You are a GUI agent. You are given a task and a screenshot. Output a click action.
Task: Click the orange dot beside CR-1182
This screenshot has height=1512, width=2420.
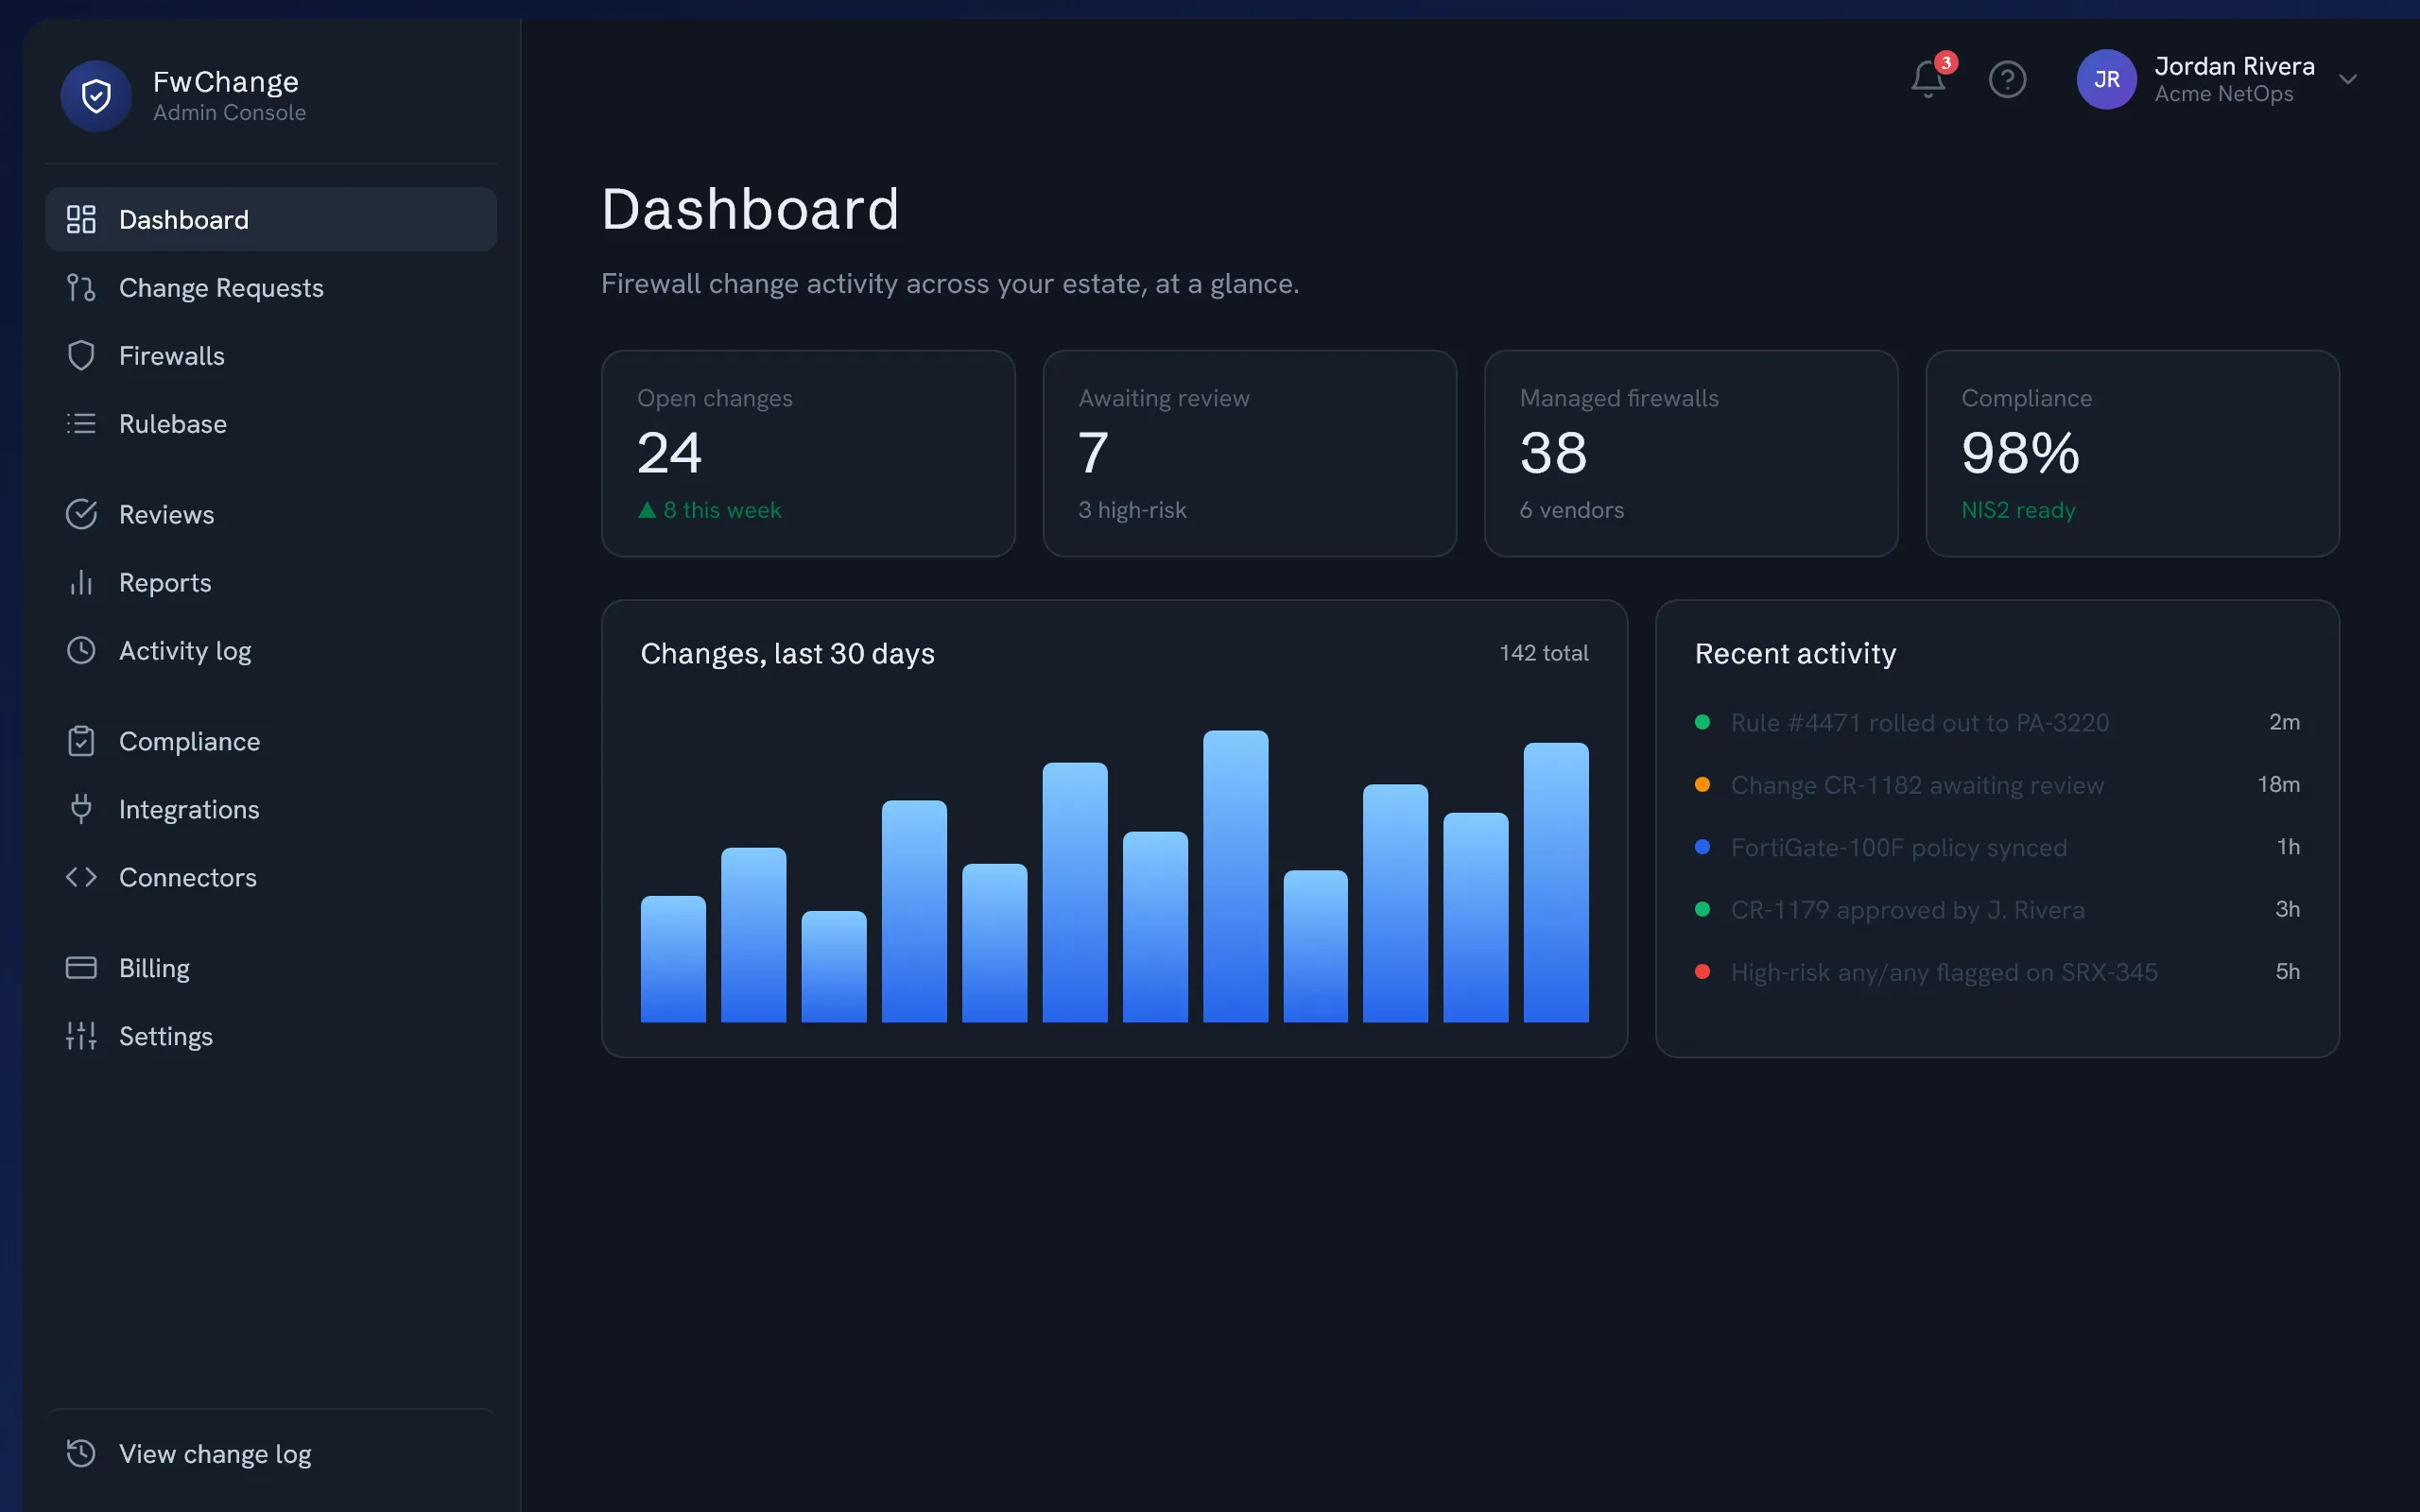[1702, 784]
